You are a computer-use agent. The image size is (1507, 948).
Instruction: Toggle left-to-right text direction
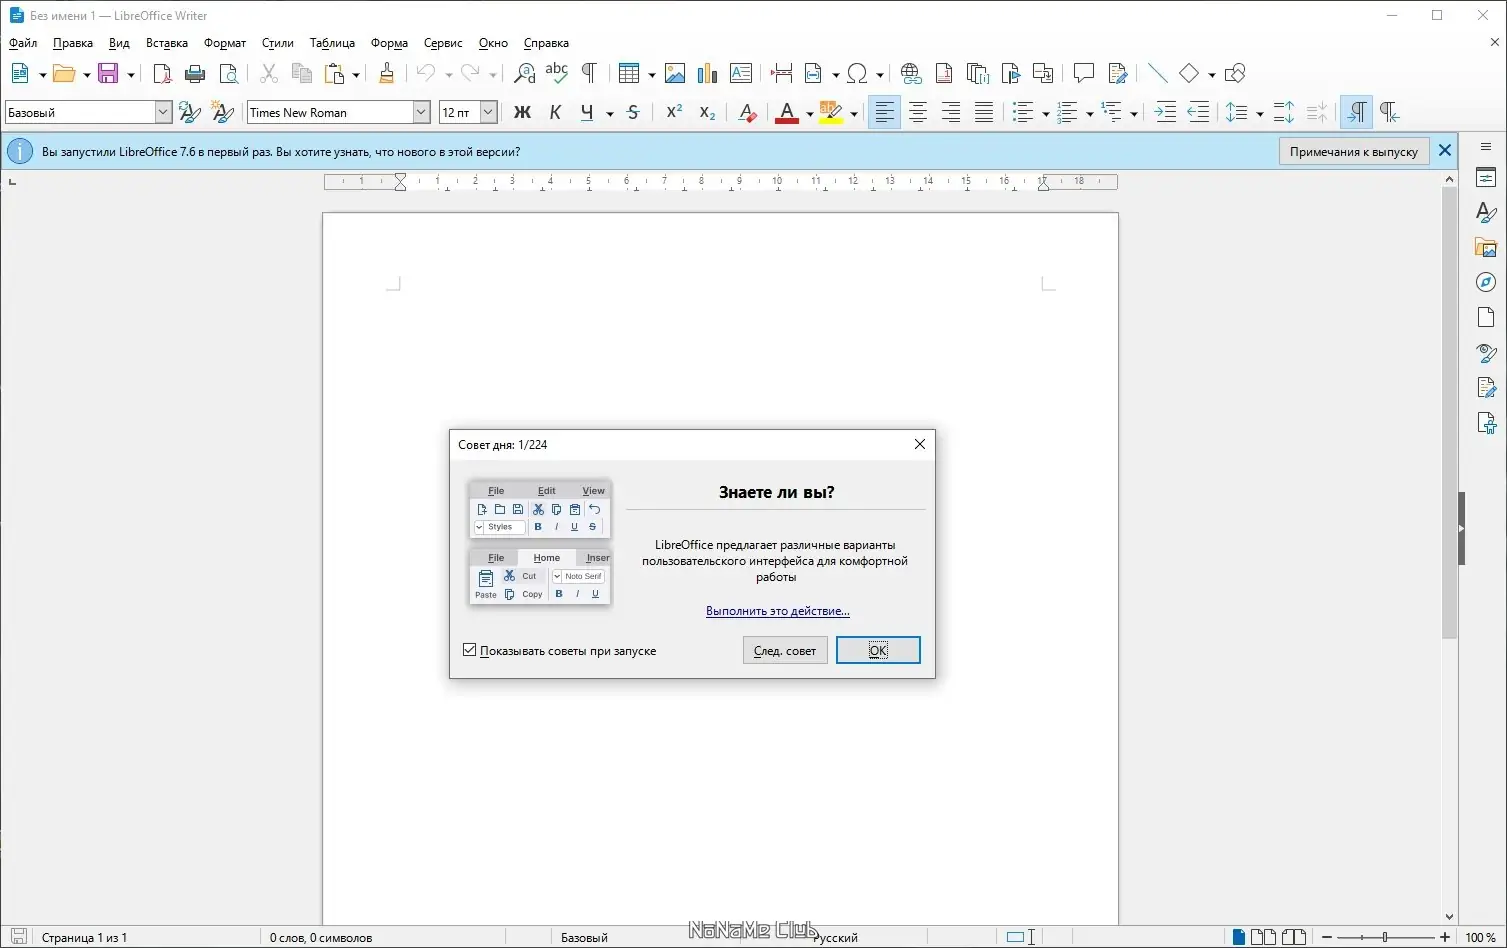coord(1356,112)
